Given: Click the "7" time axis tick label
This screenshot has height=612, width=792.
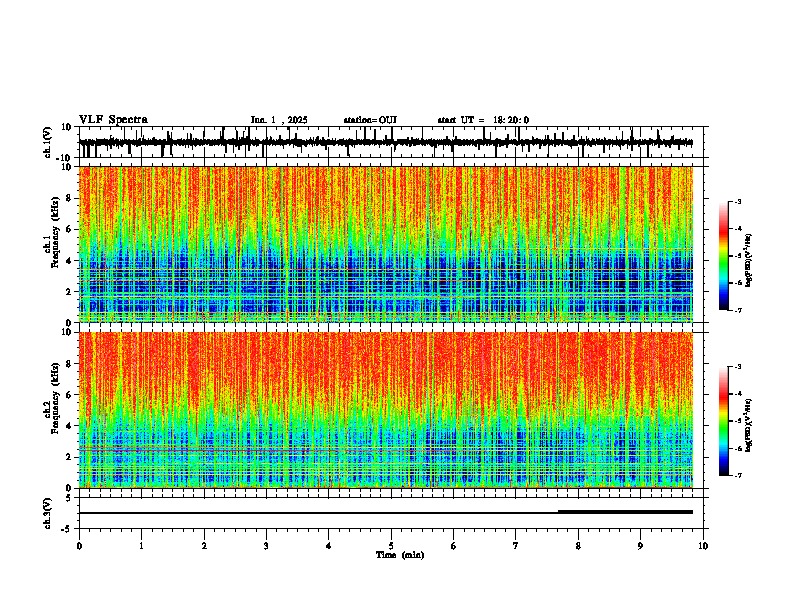Looking at the screenshot, I should pyautogui.click(x=516, y=546).
